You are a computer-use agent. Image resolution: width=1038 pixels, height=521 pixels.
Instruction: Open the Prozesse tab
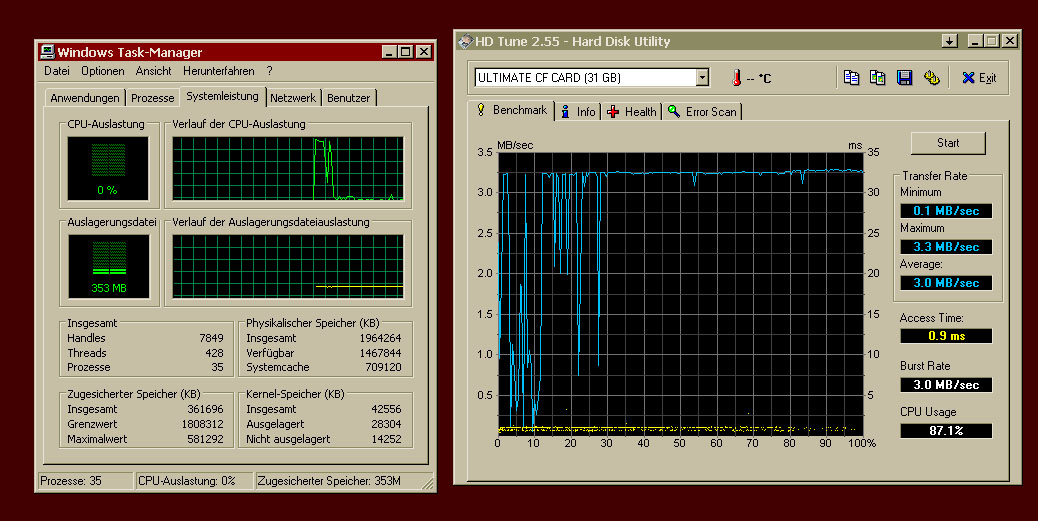coord(152,98)
